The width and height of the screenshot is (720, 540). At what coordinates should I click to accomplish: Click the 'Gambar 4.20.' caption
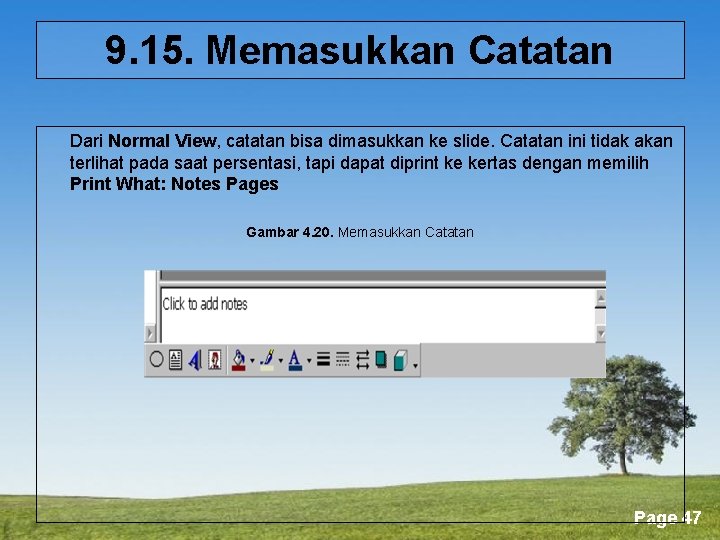290,232
